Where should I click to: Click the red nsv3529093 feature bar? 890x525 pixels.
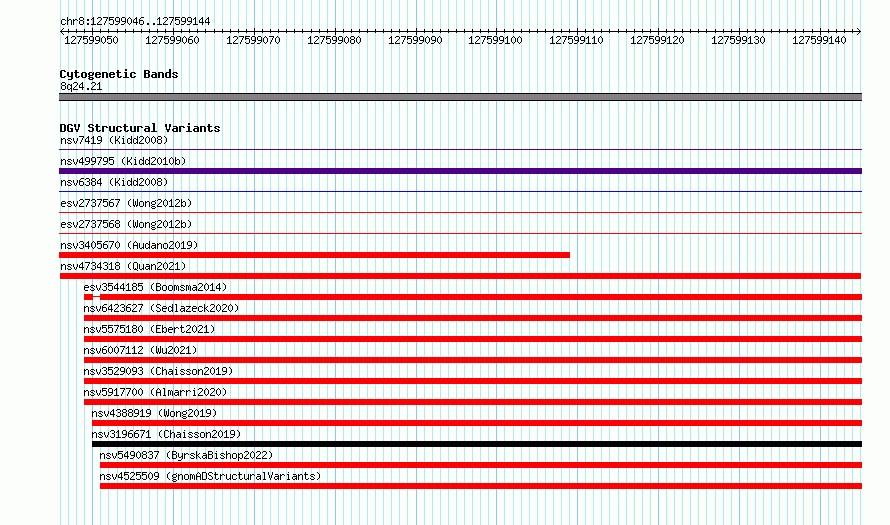click(x=473, y=381)
